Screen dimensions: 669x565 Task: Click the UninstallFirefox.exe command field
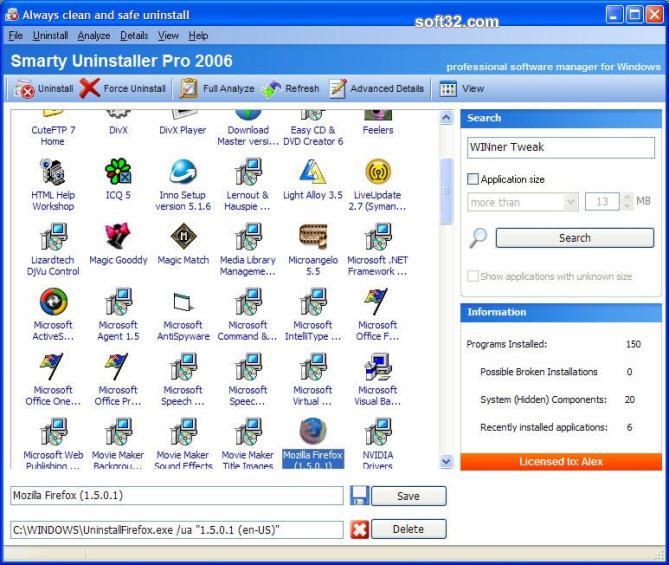pos(177,530)
